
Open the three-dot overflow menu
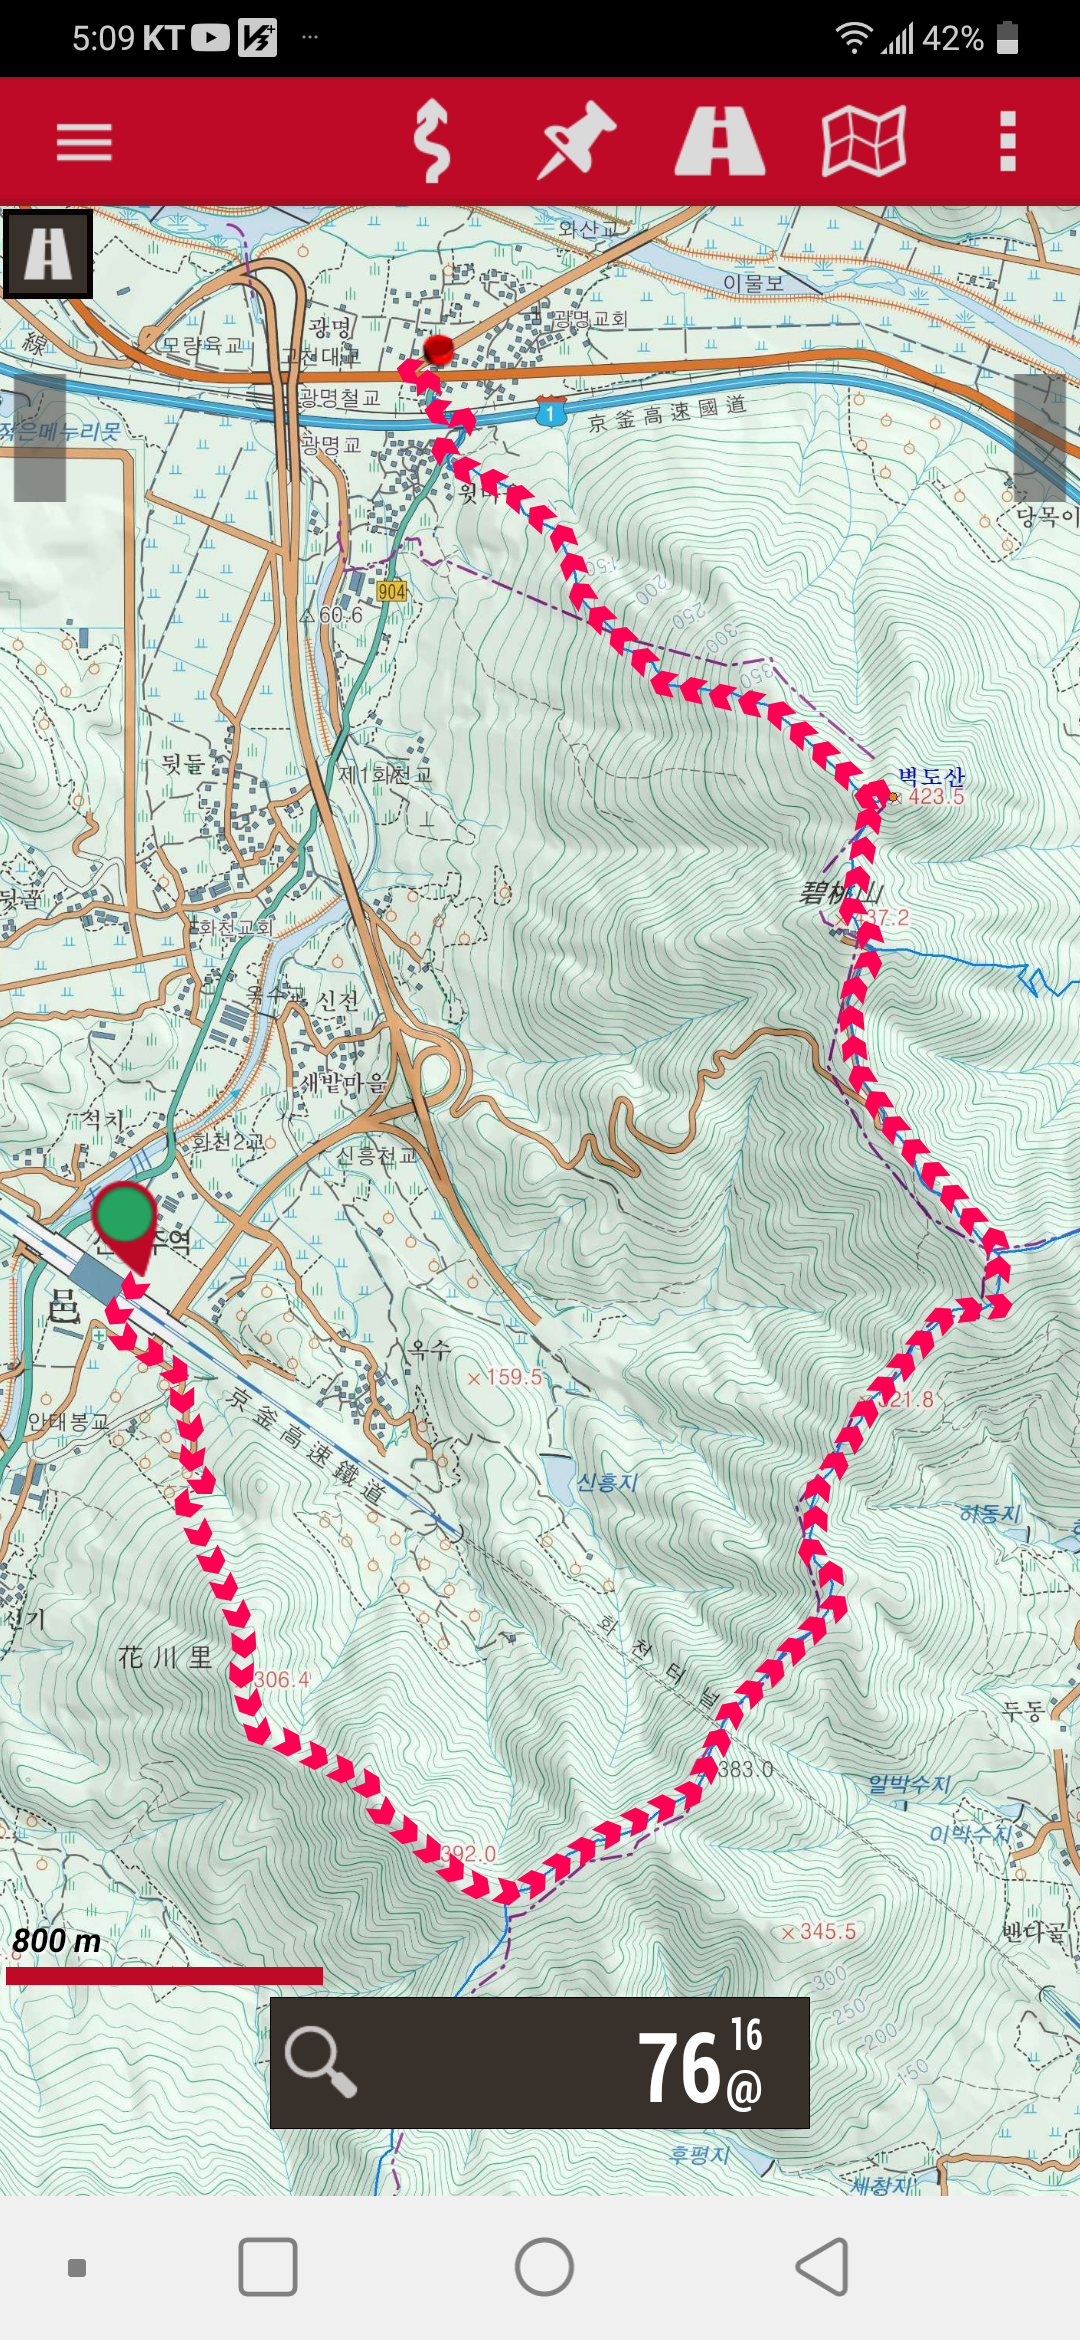point(1008,141)
